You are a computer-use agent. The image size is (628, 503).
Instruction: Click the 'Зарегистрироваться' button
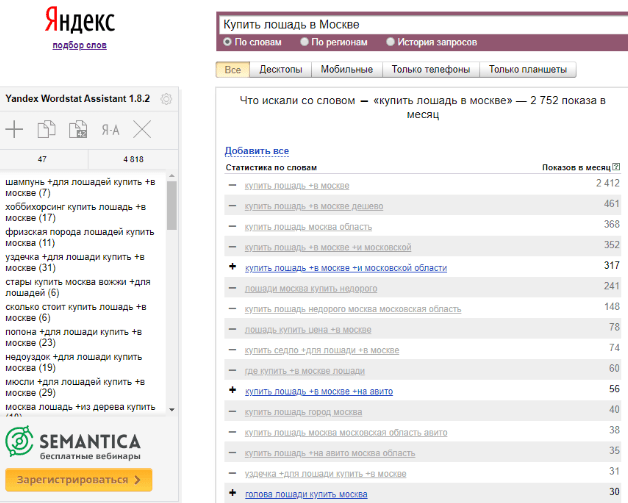pos(79,479)
